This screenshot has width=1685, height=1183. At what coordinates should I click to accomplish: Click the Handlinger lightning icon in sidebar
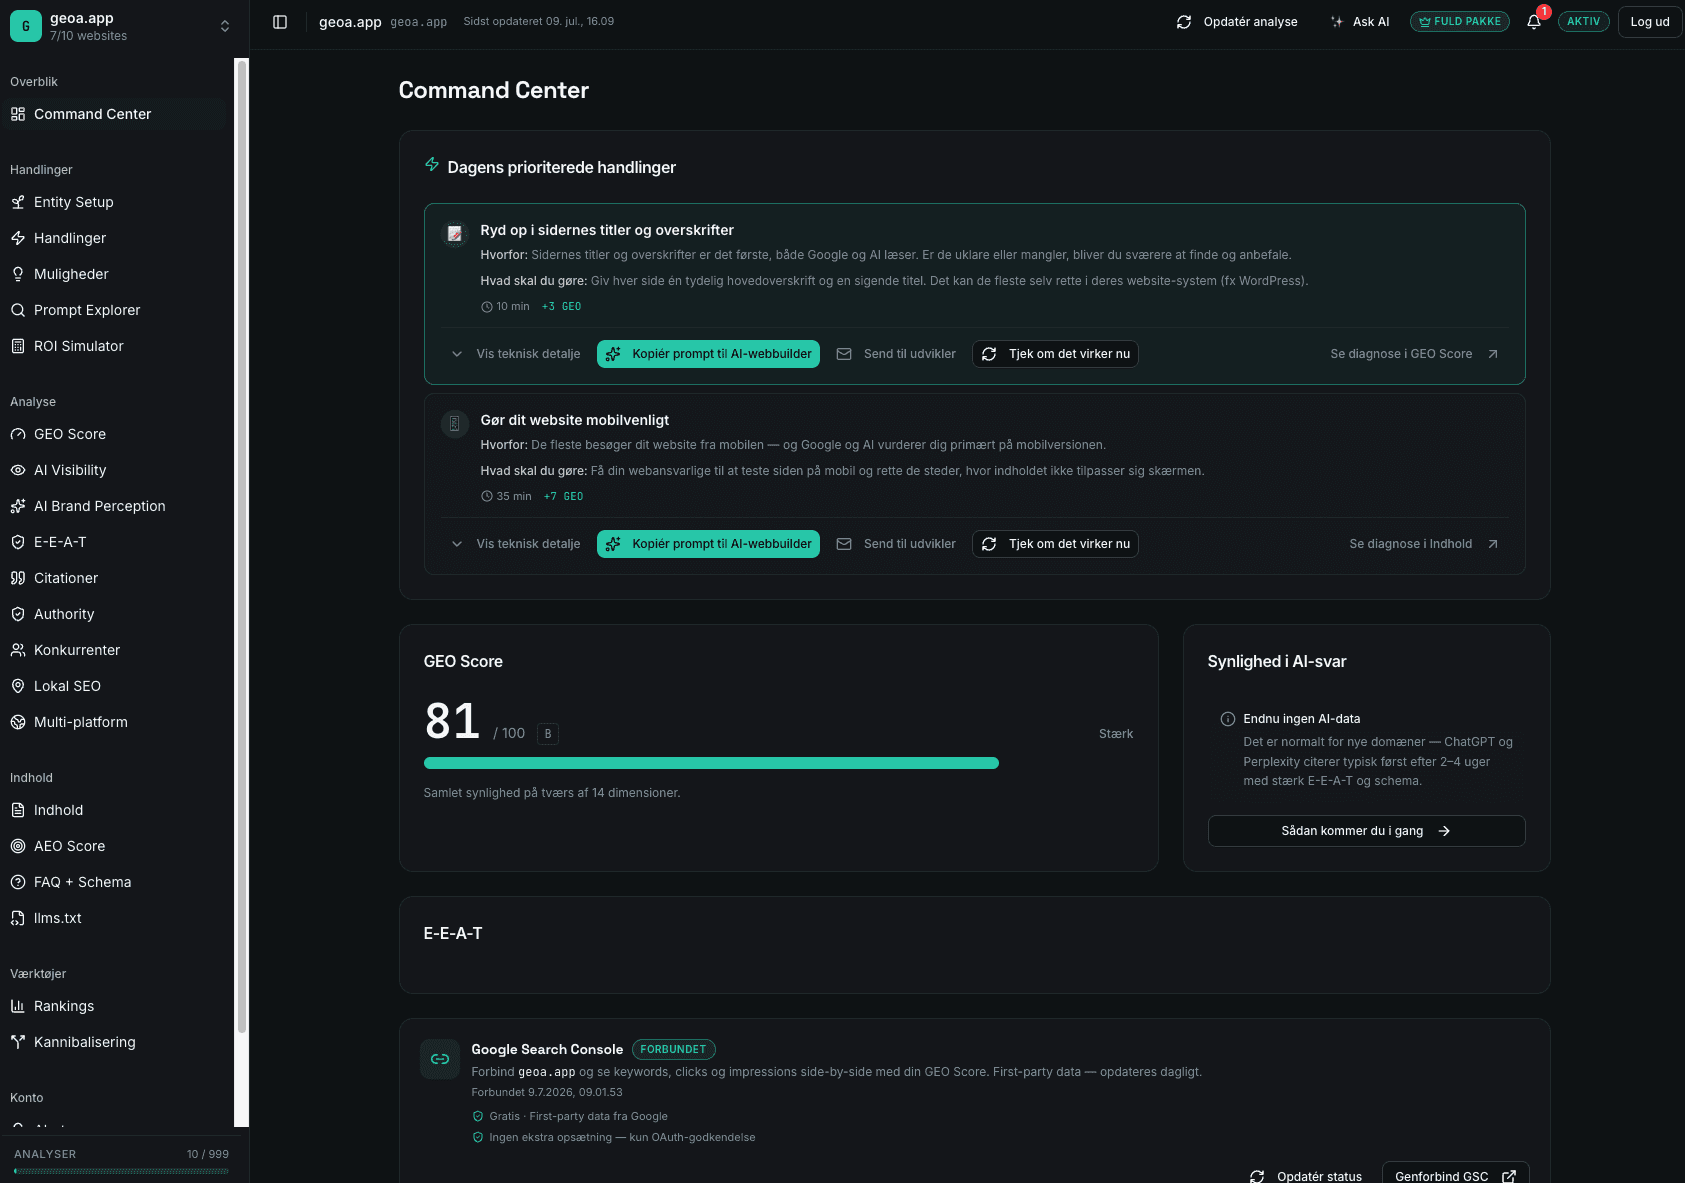tap(18, 238)
